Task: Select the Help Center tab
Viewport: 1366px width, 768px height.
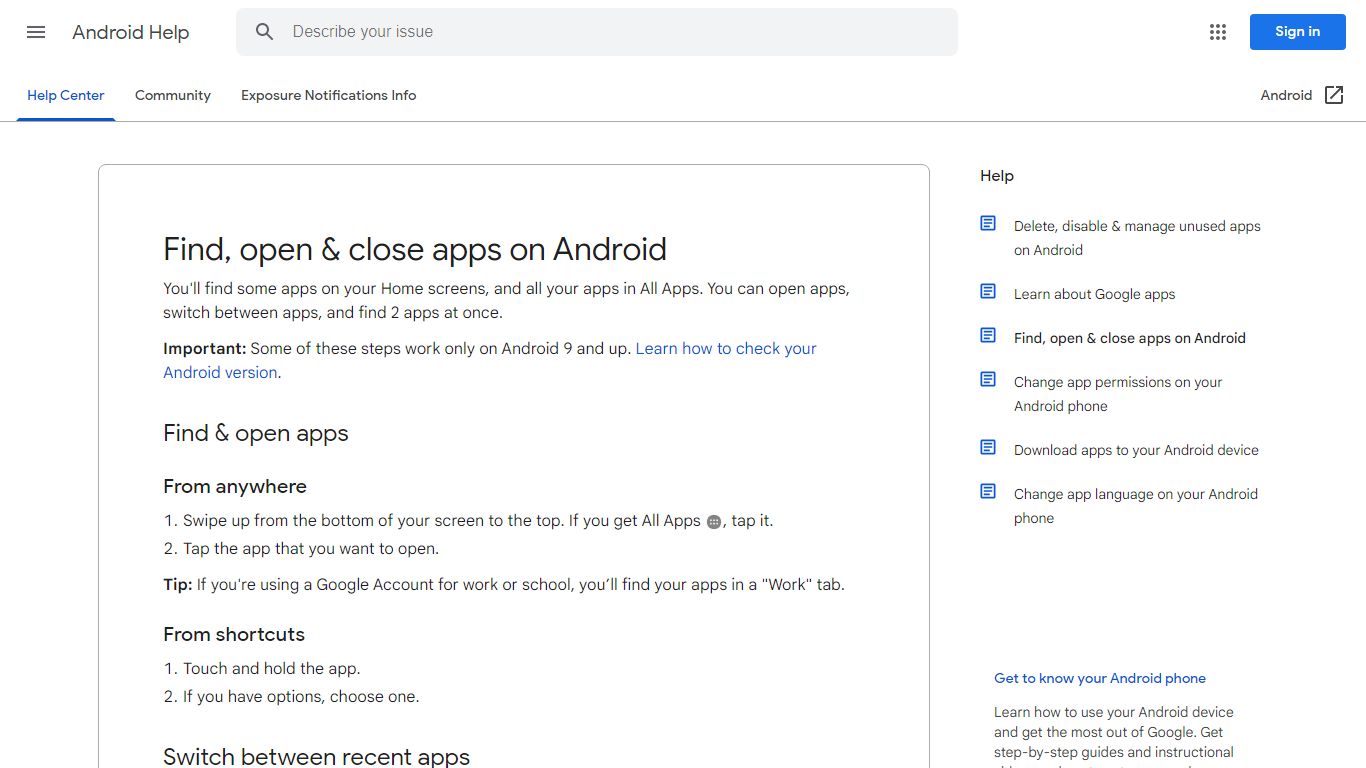Action: [66, 95]
